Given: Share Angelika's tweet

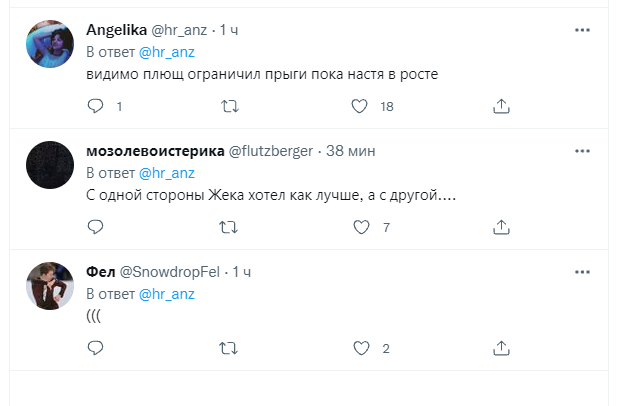Looking at the screenshot, I should tap(503, 106).
